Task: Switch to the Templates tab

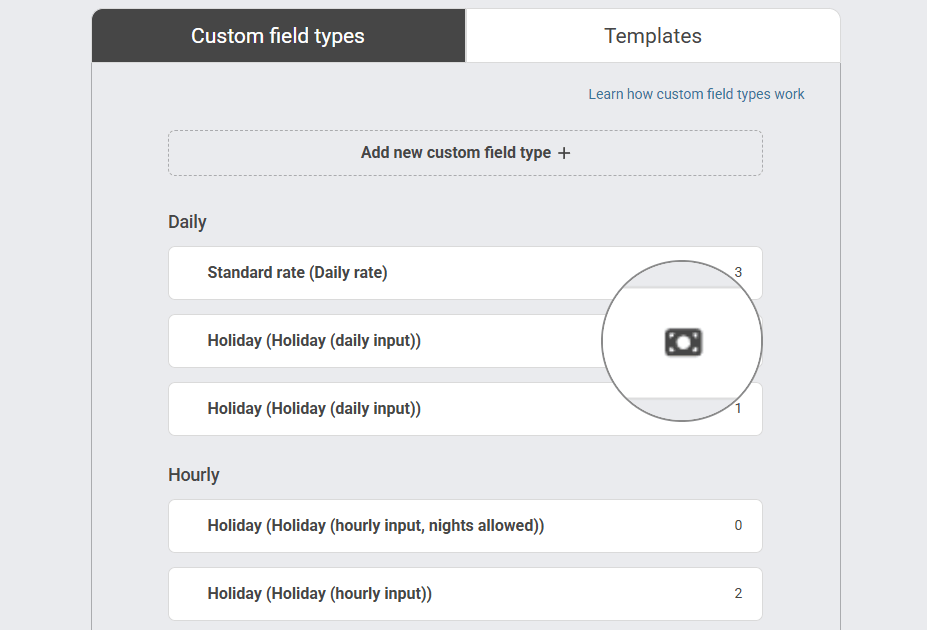Action: click(652, 35)
